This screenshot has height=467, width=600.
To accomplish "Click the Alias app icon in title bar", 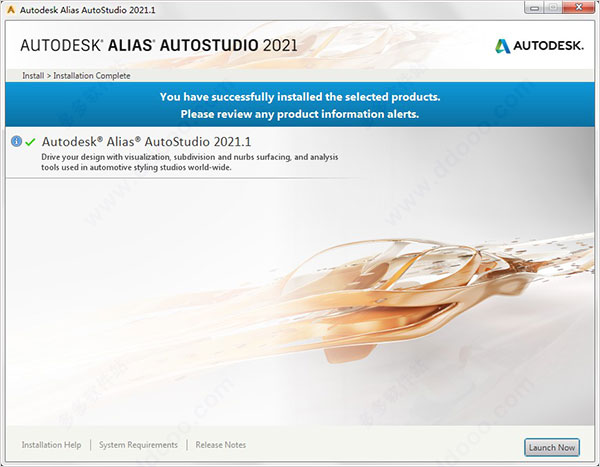I will click(x=10, y=10).
